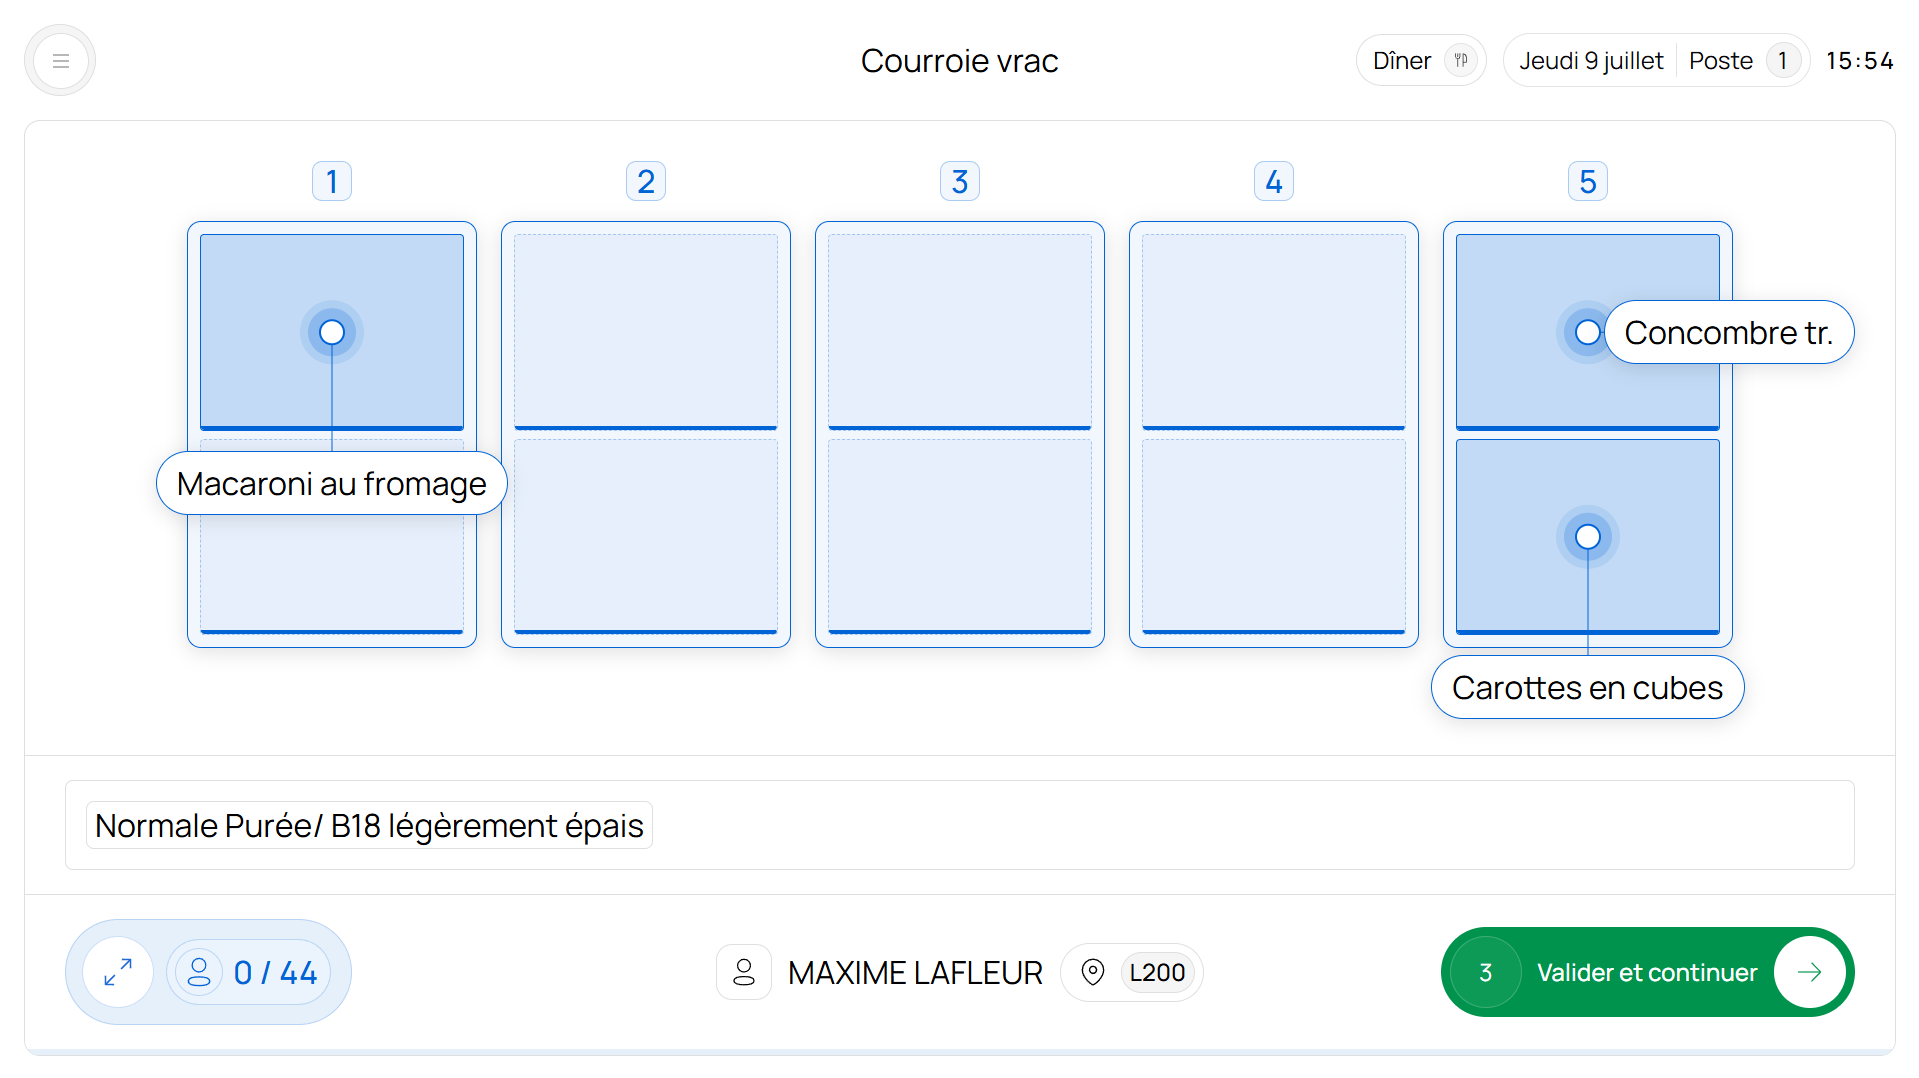
Task: Open the Jeudi 9 juillet date picker
Action: pos(1591,61)
